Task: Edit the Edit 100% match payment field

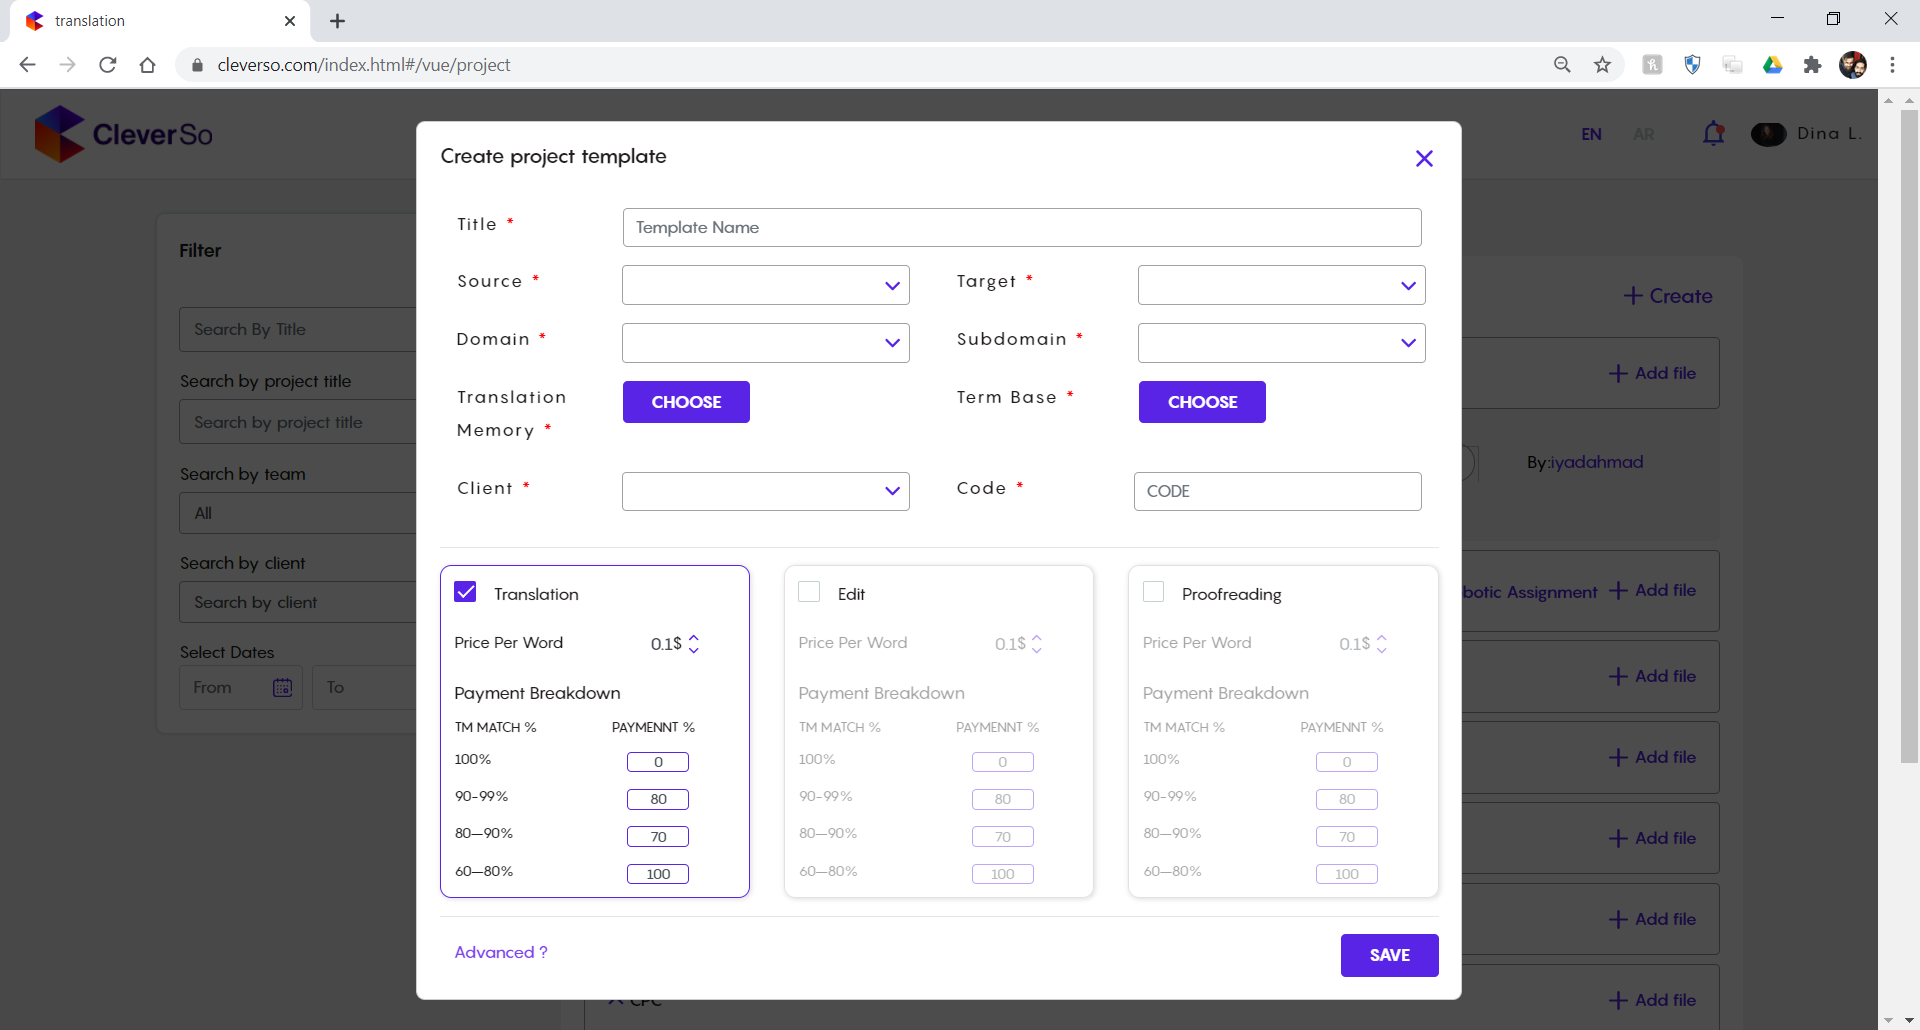Action: click(x=1002, y=762)
